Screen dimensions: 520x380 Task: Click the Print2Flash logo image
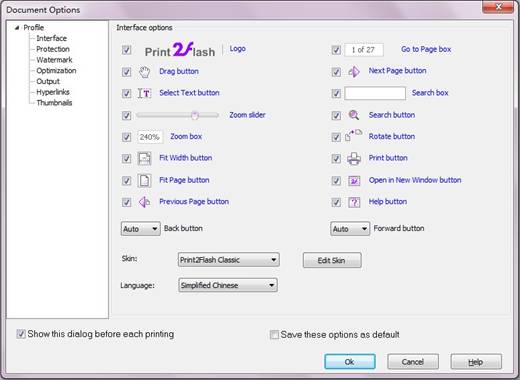click(x=180, y=50)
